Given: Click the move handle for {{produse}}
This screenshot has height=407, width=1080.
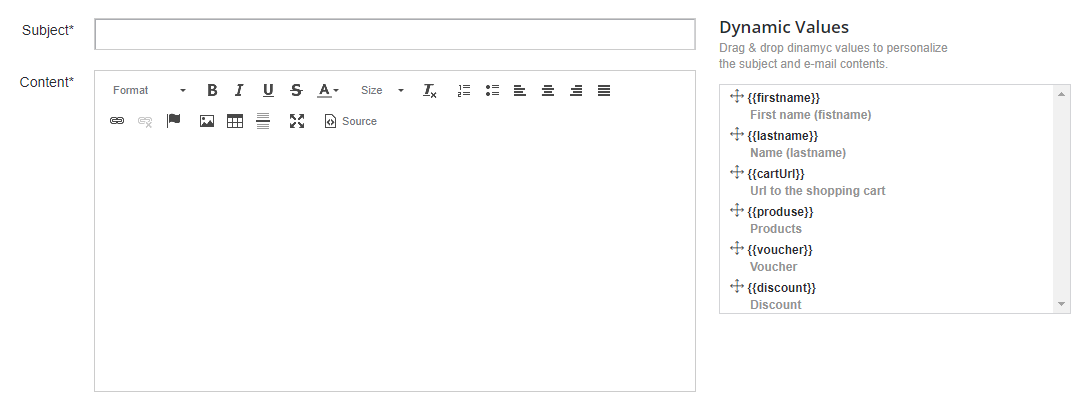Looking at the screenshot, I should coord(737,210).
